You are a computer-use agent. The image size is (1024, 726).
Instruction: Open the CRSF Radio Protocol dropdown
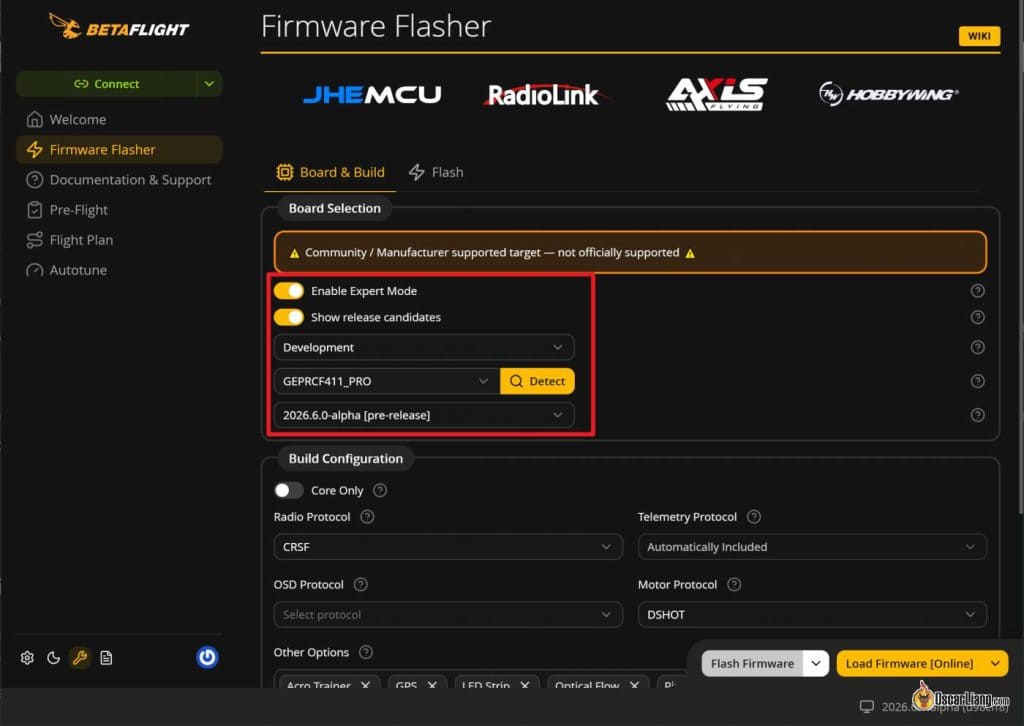448,547
